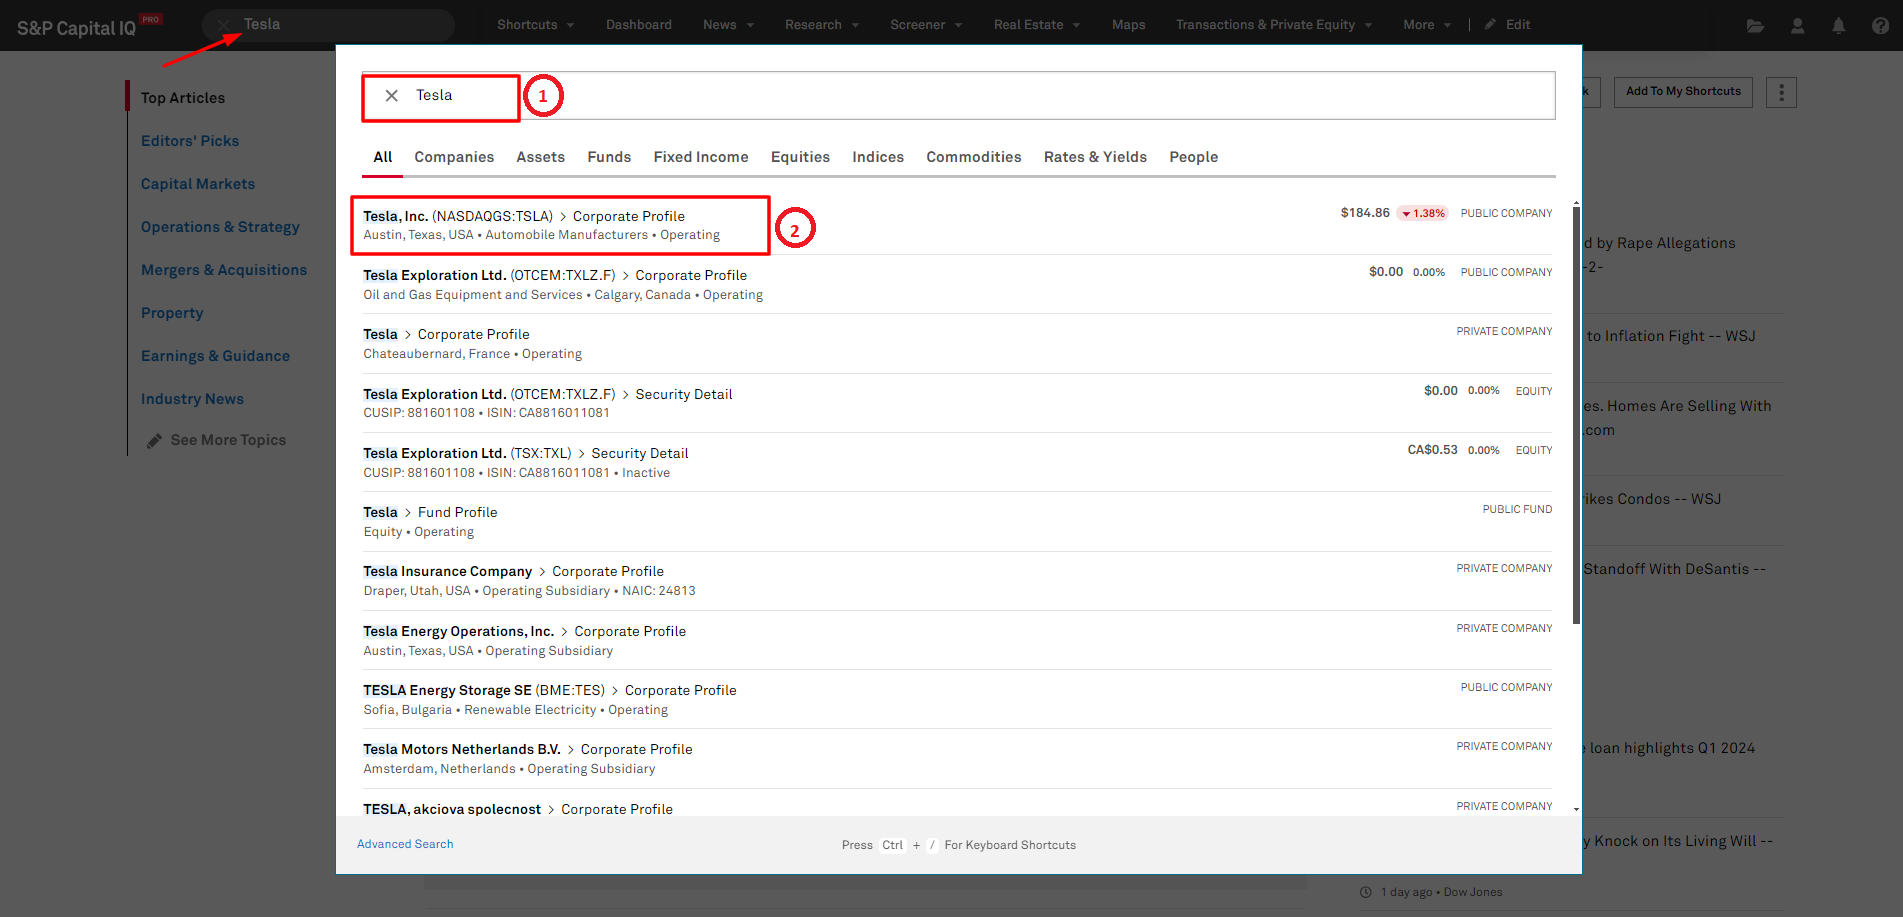Switch to the People tab
The height and width of the screenshot is (917, 1903).
(x=1194, y=157)
